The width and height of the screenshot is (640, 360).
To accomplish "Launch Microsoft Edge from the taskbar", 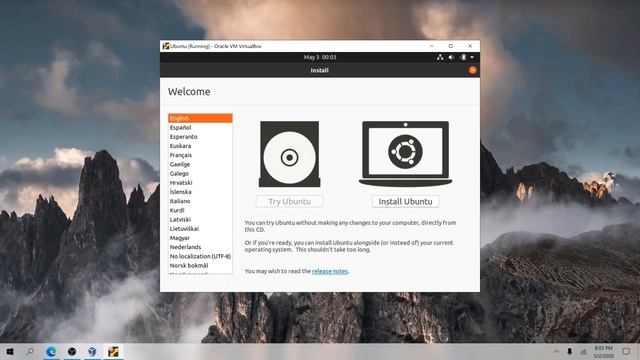I will click(x=51, y=351).
